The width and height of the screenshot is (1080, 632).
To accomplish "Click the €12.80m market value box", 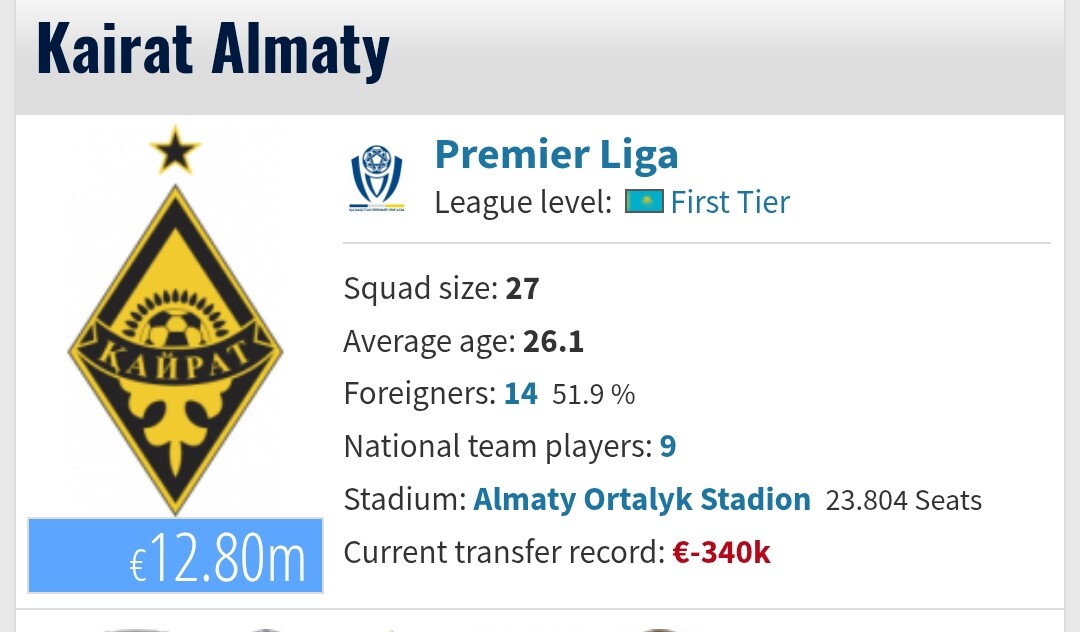I will [x=175, y=556].
